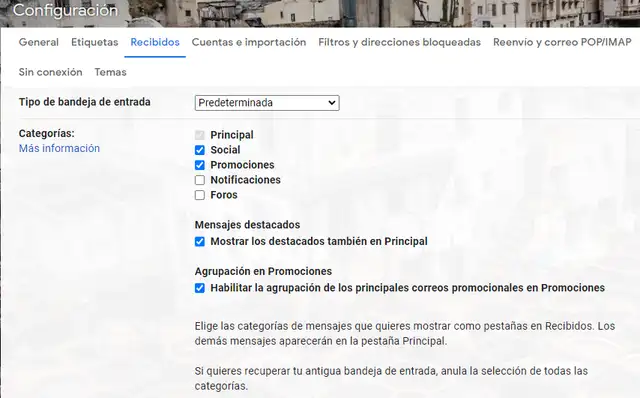
Task: Click the disabled Principal checkbox
Action: 200,135
